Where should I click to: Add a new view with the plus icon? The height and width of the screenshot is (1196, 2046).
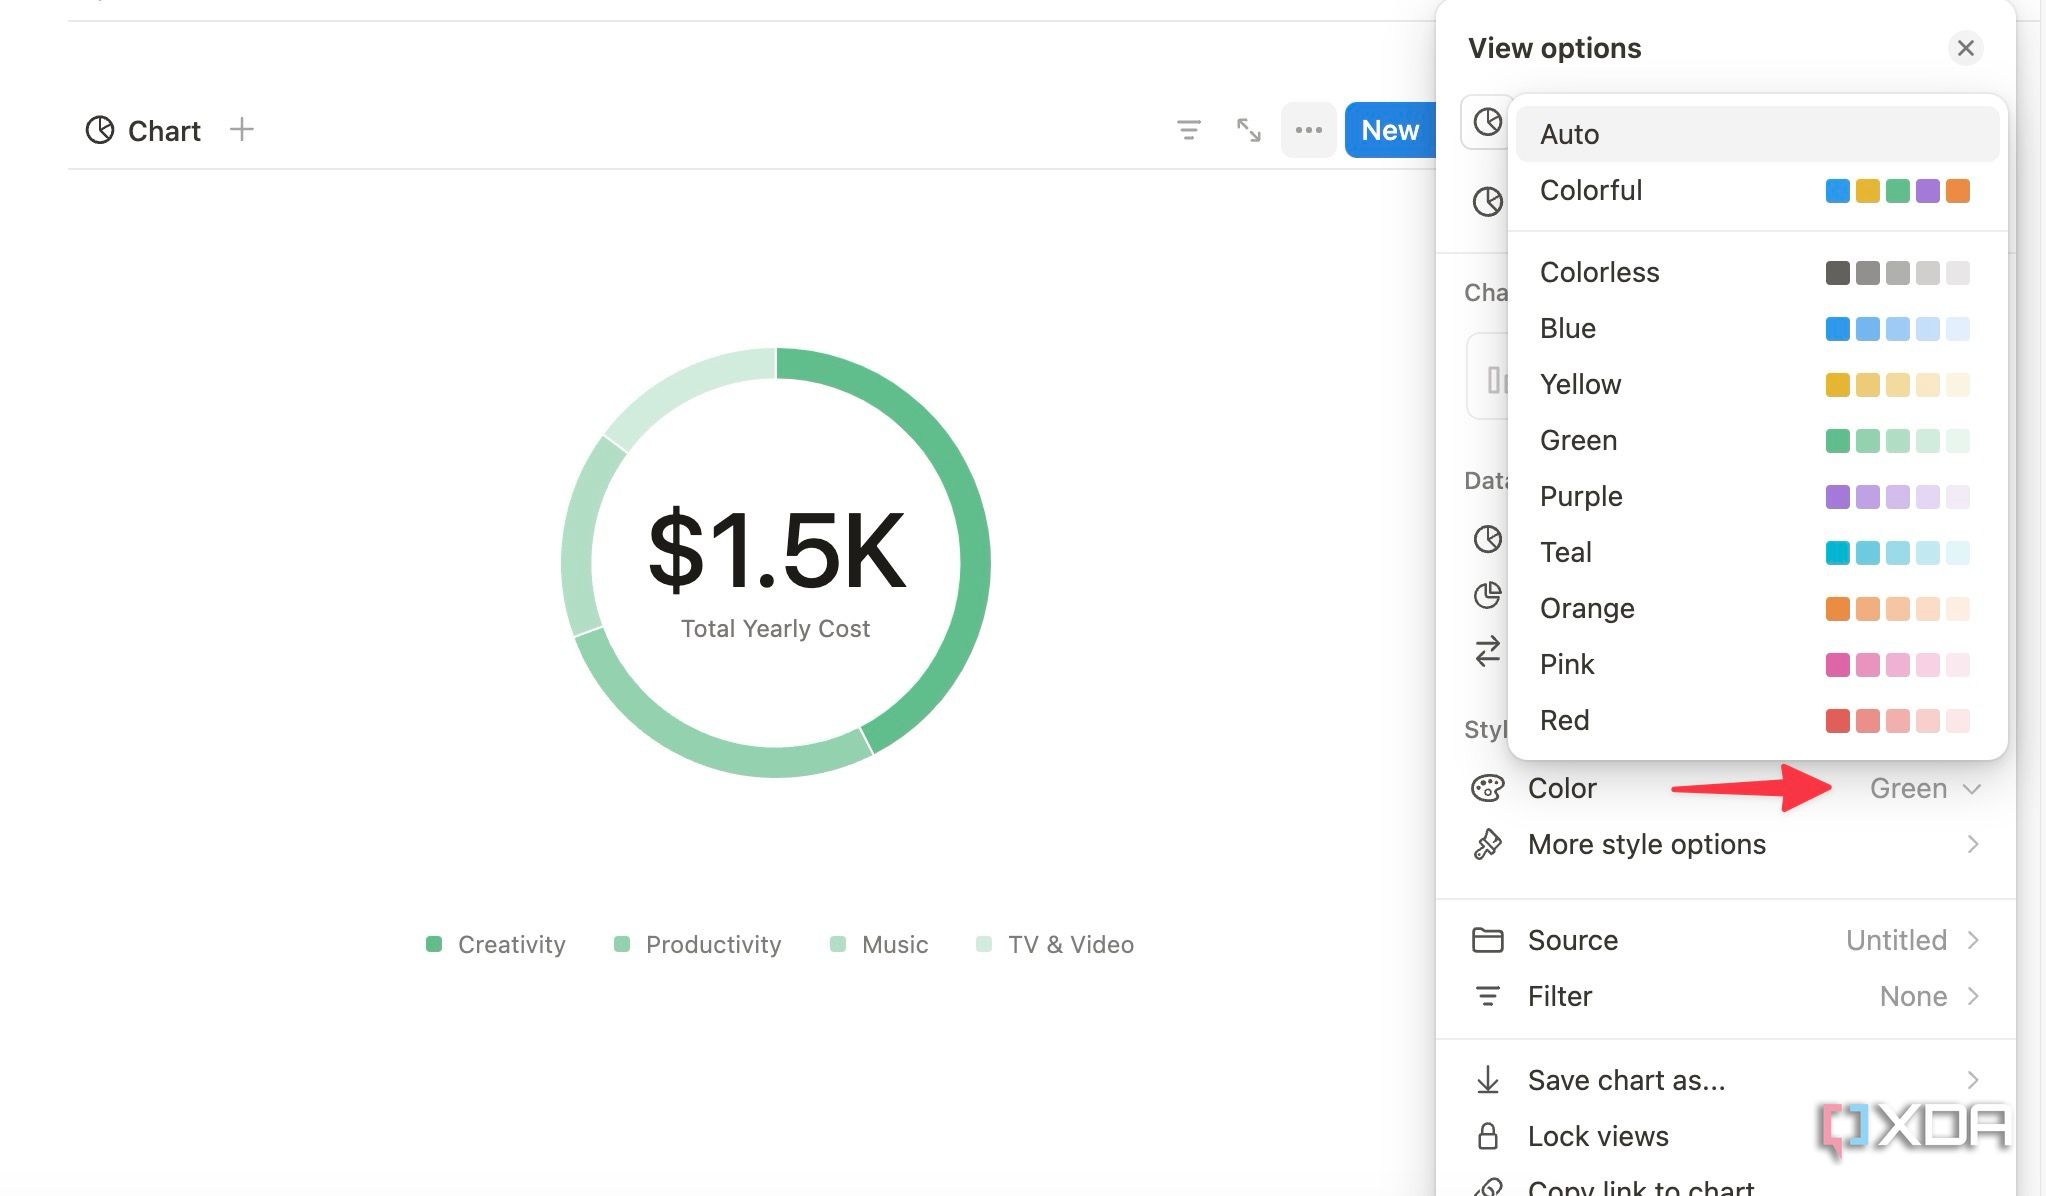pyautogui.click(x=241, y=129)
